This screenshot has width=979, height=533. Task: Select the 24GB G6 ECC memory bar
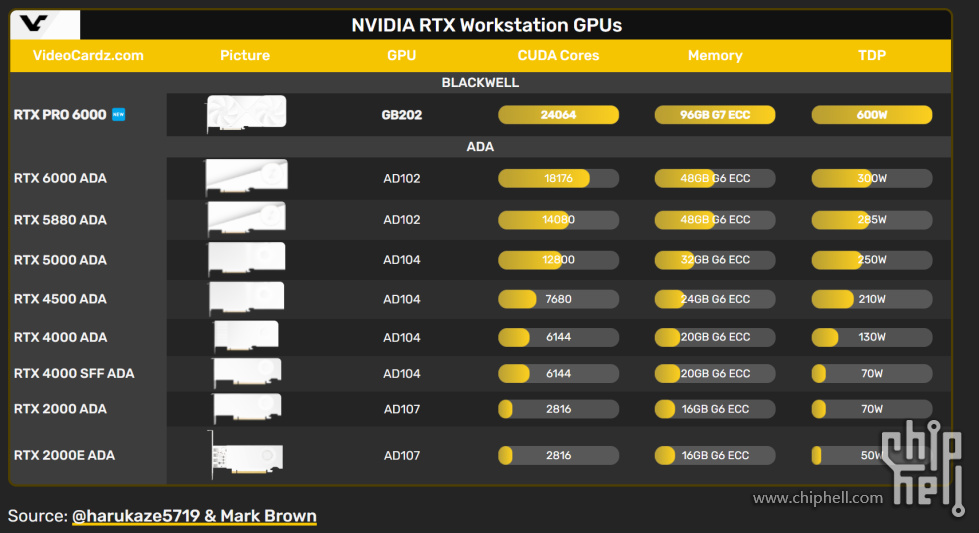(x=715, y=299)
